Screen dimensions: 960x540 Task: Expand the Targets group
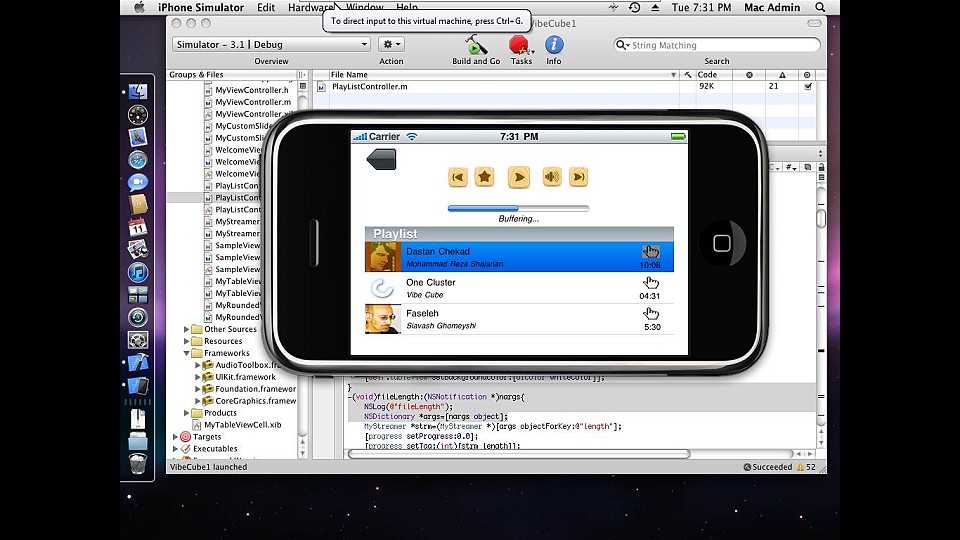click(x=175, y=437)
